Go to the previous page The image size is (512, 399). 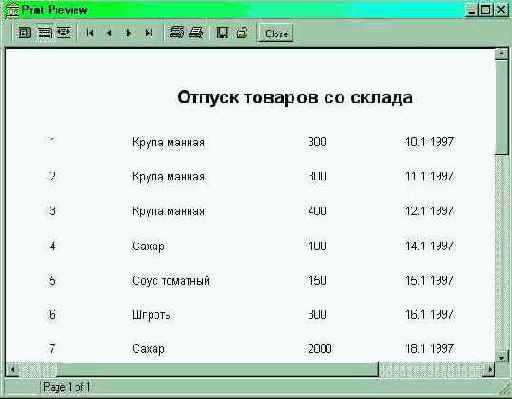click(x=109, y=33)
